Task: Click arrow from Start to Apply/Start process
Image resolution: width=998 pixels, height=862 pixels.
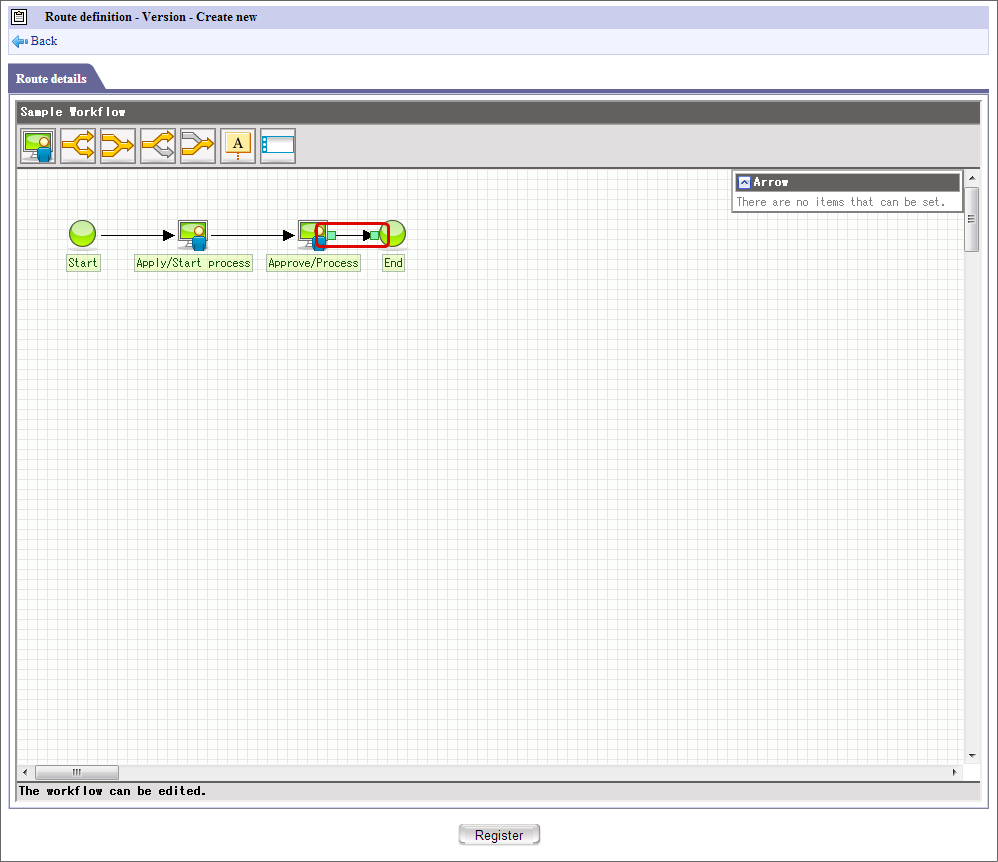Action: pyautogui.click(x=137, y=236)
